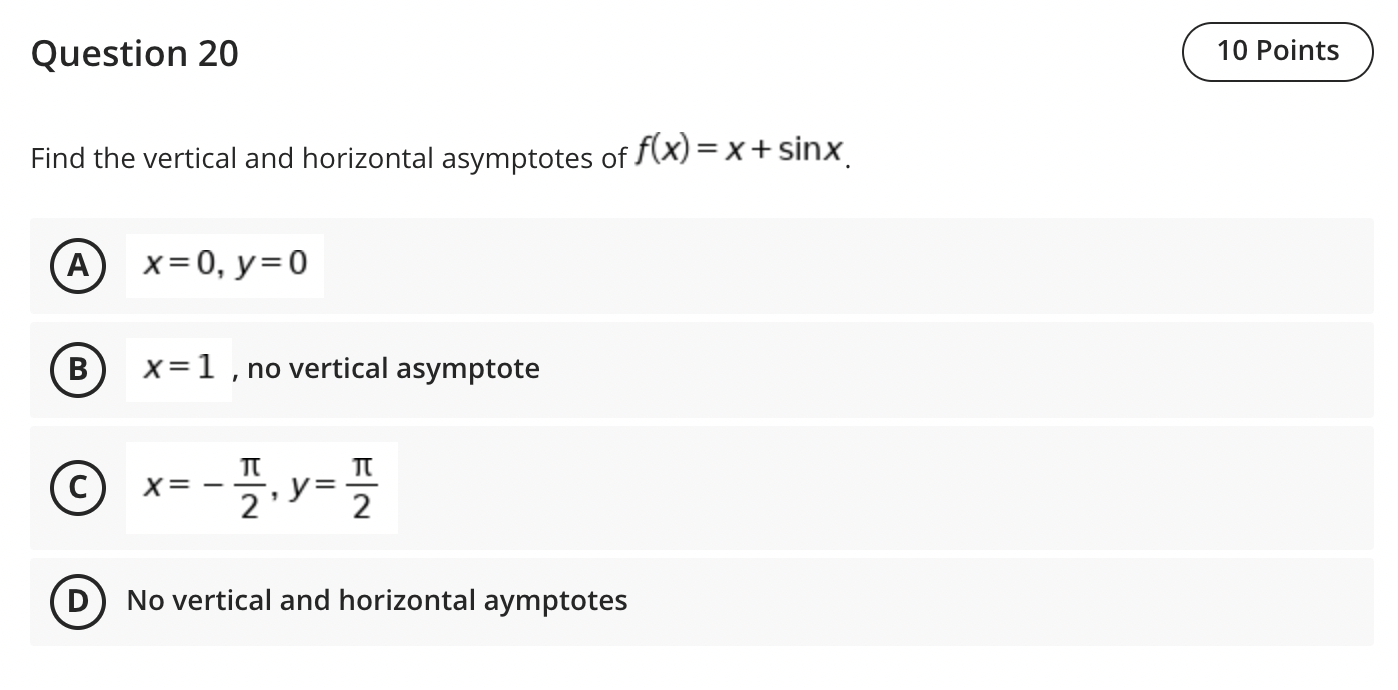Select answer option D circle
Viewport: 1398px width, 690px height.
(77, 601)
